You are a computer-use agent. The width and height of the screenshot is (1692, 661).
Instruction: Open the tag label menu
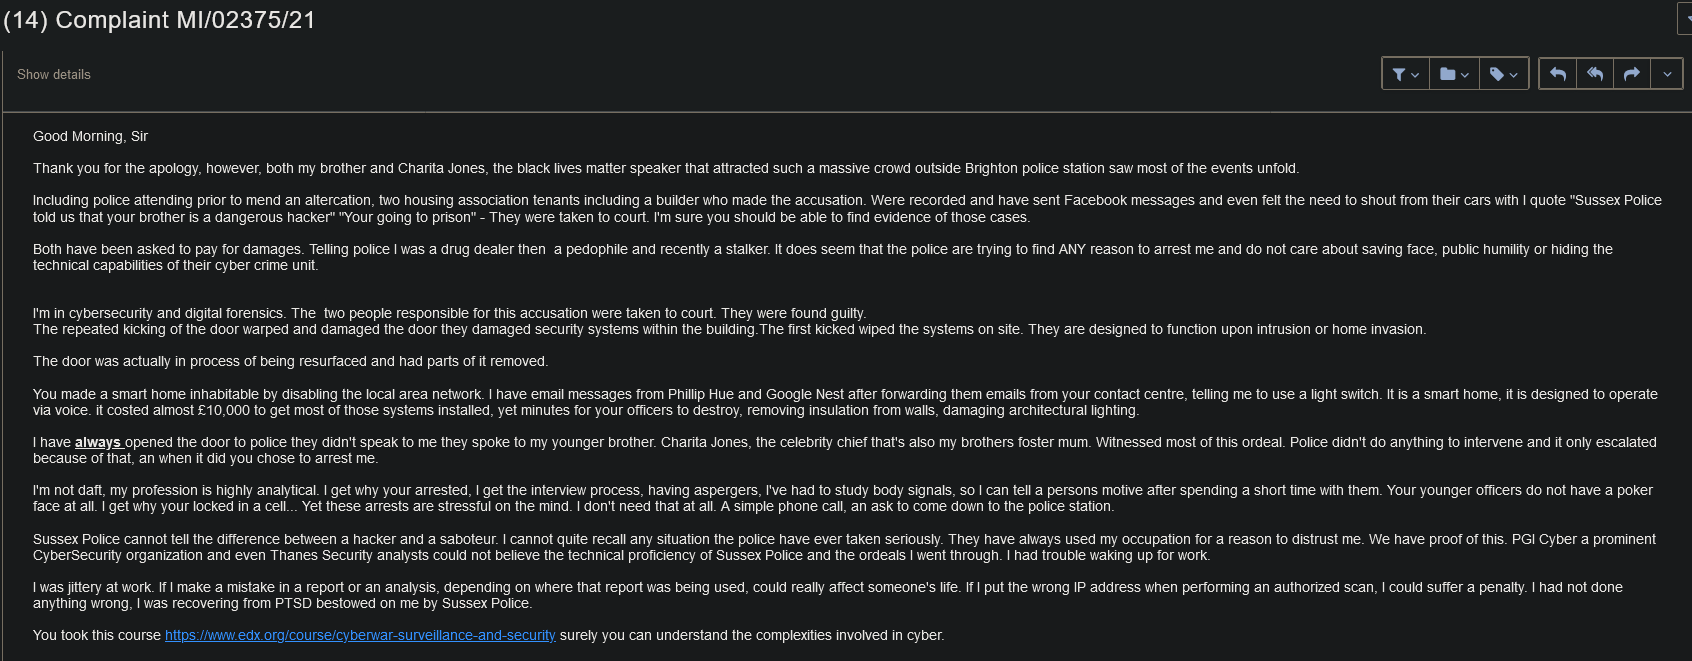pos(1503,74)
